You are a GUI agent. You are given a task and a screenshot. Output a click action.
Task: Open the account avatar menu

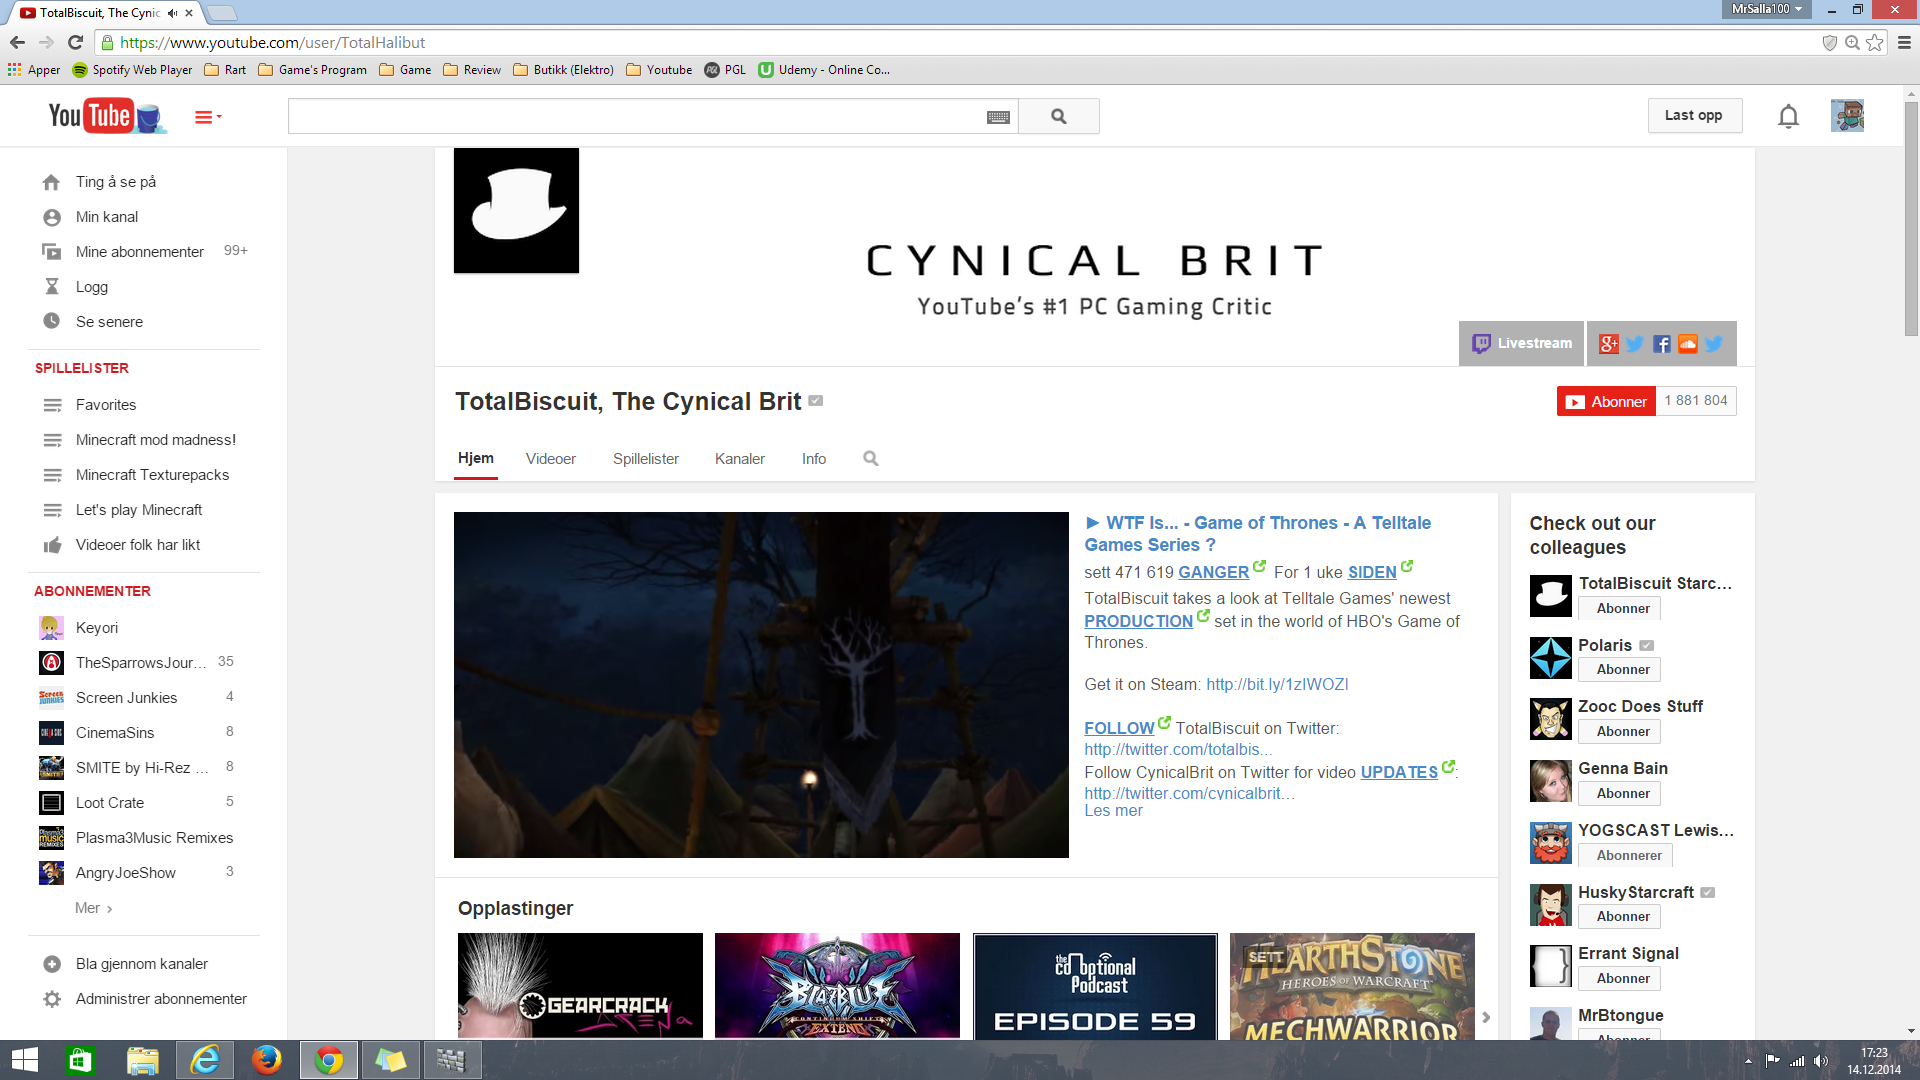(x=1847, y=116)
